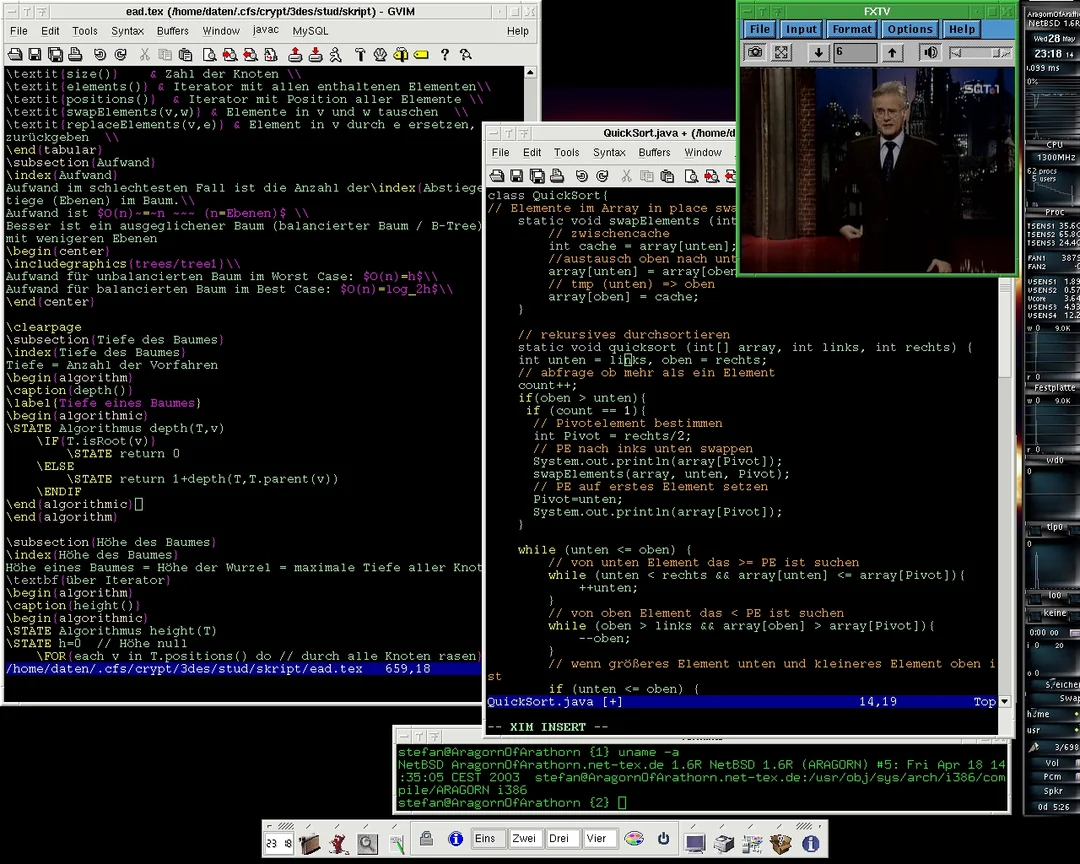Switch to workspace Vier in the pager
1080x864 pixels.
(596, 839)
